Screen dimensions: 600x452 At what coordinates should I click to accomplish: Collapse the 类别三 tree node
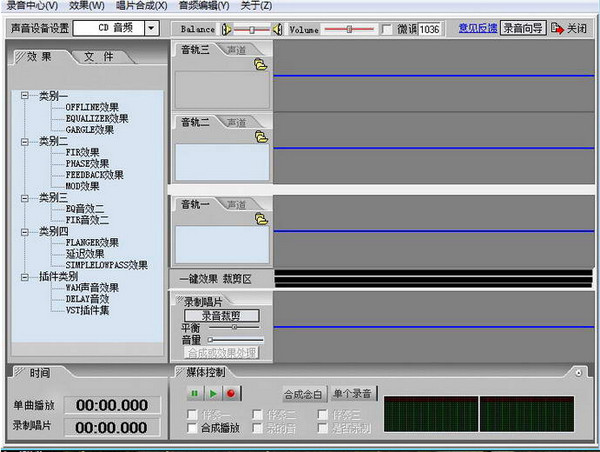click(x=24, y=198)
